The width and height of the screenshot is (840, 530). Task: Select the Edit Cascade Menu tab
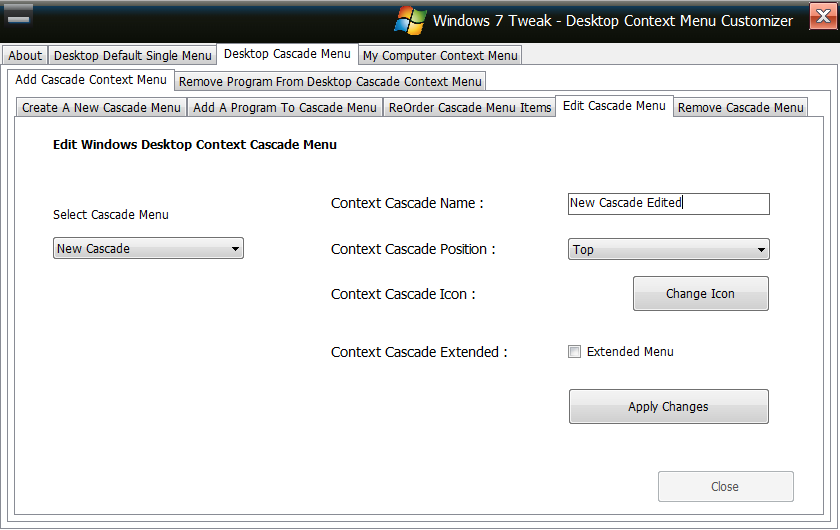coord(614,106)
